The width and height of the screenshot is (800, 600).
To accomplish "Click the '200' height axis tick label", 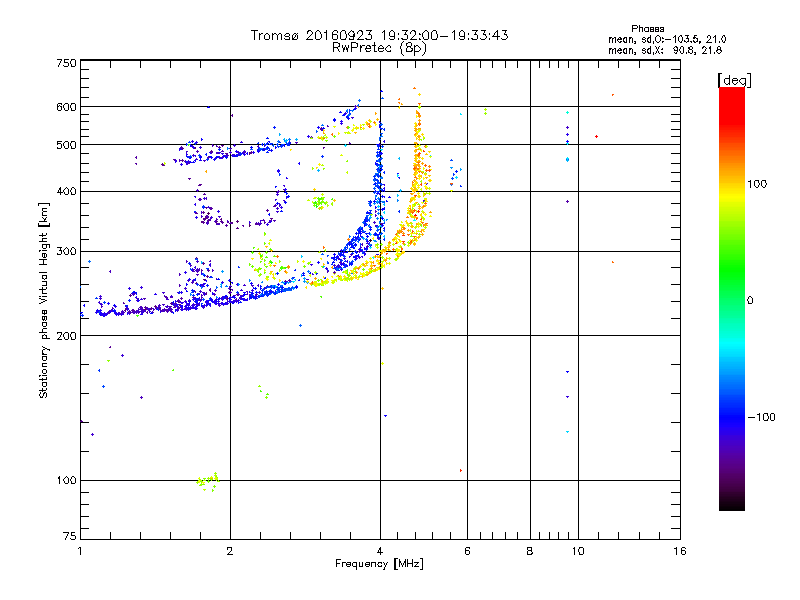I will point(67,336).
